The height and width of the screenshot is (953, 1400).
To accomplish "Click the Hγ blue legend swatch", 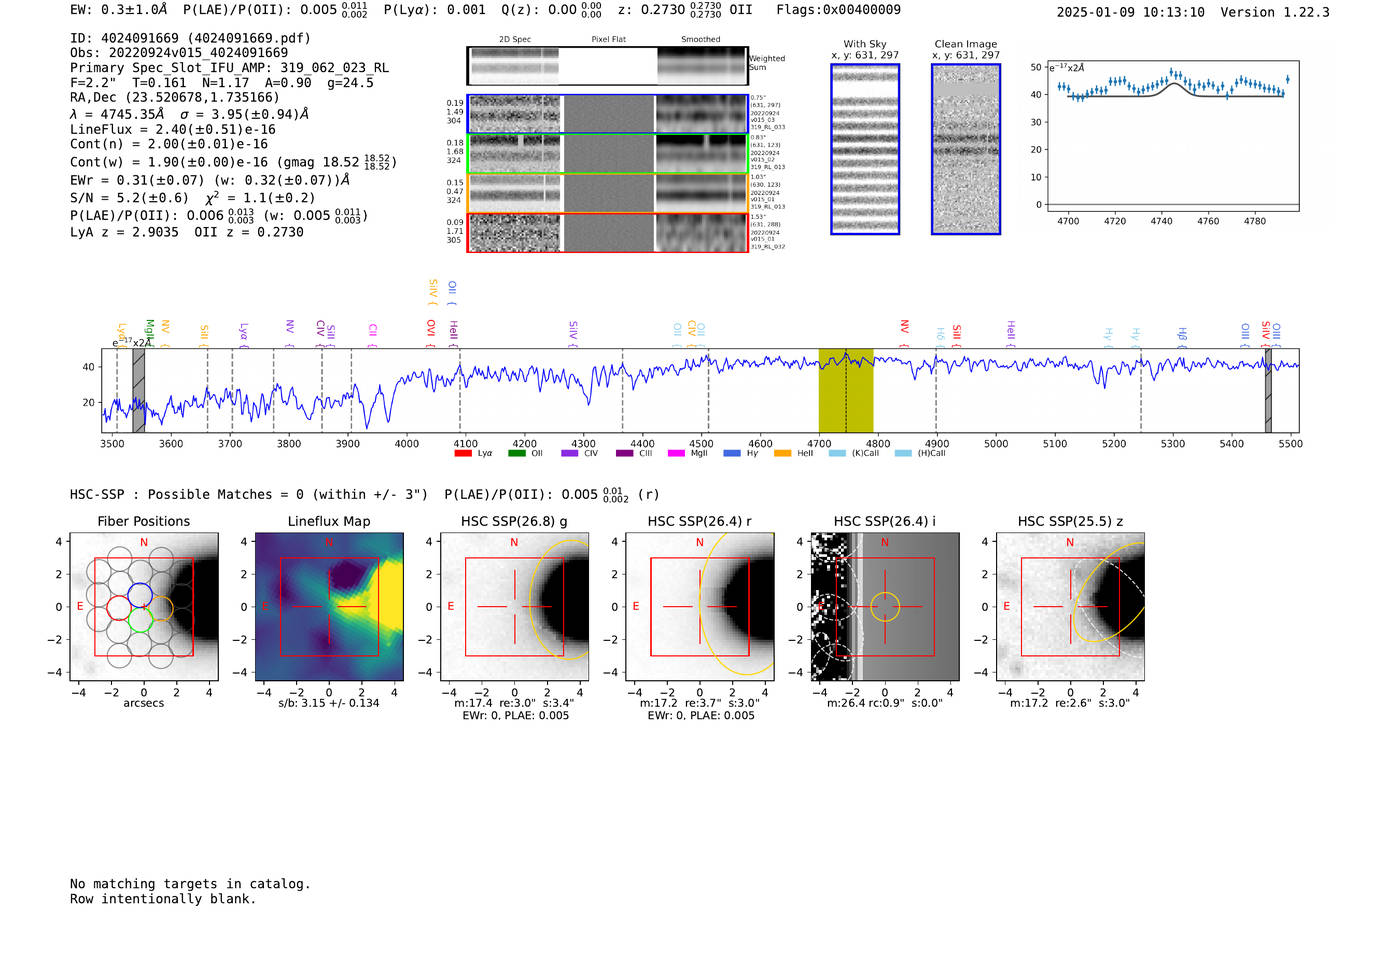I will [x=732, y=454].
